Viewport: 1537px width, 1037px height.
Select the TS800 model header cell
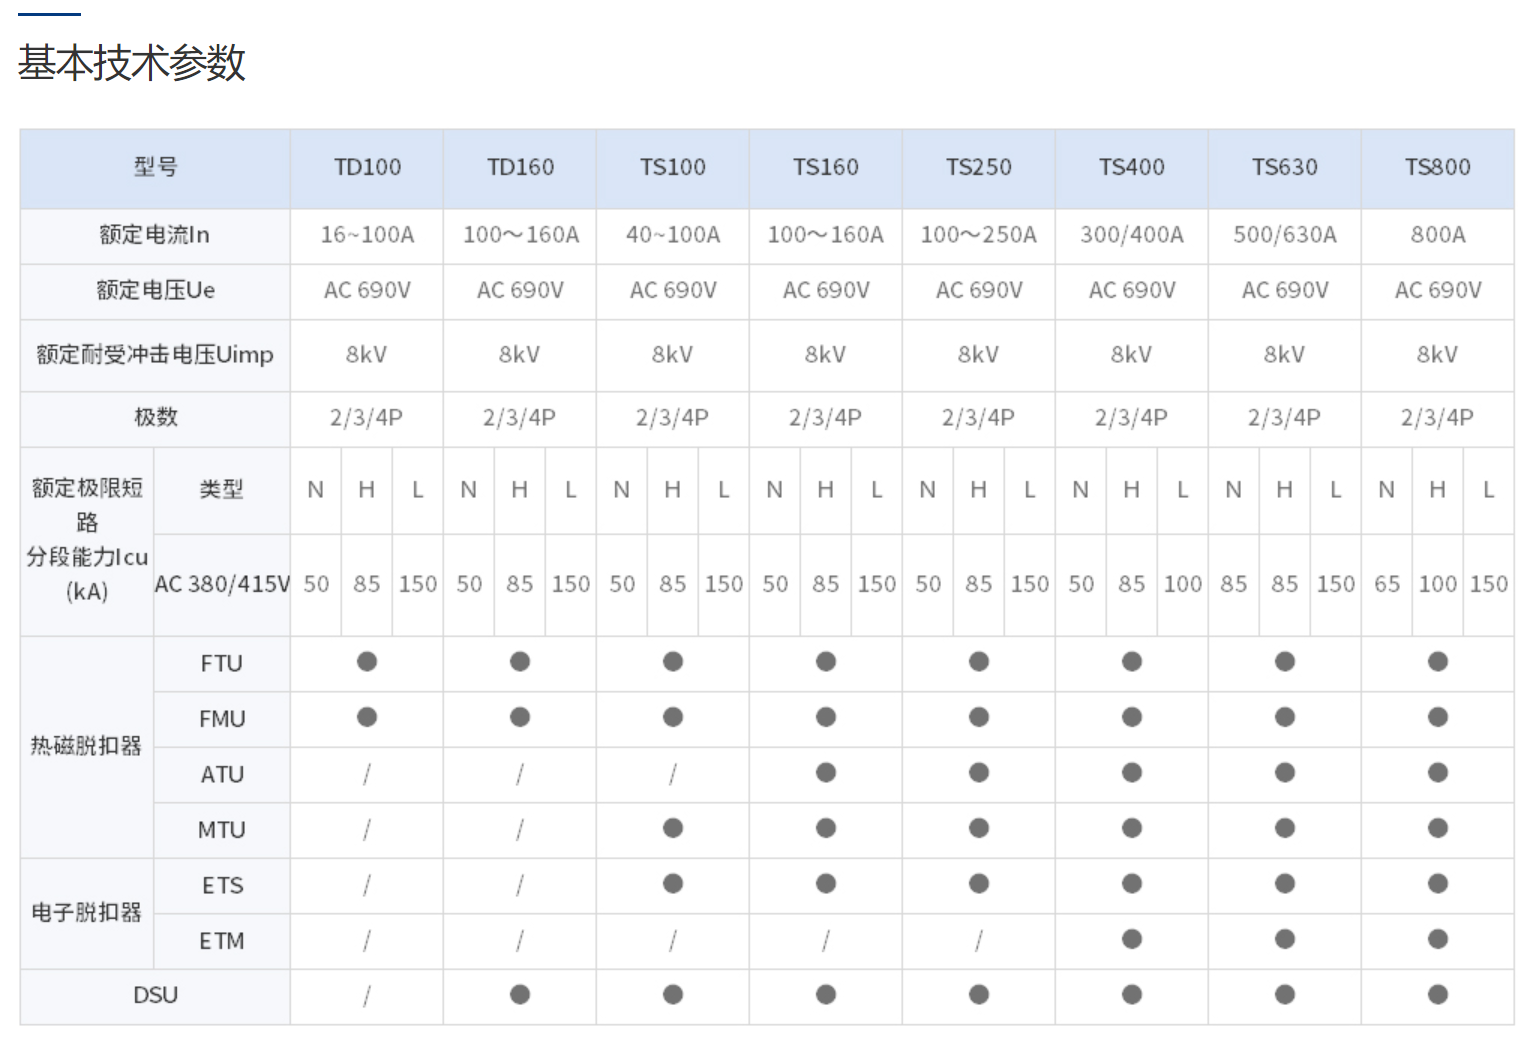click(1437, 167)
